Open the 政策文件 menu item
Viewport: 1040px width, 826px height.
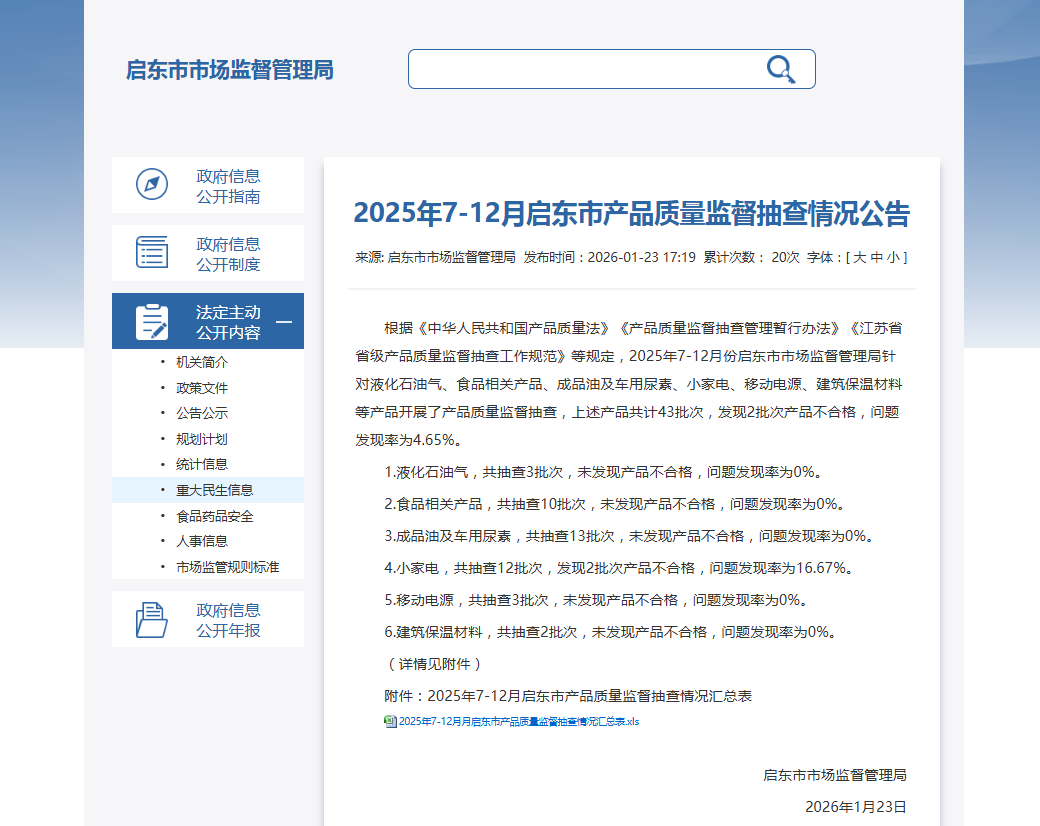pyautogui.click(x=202, y=388)
